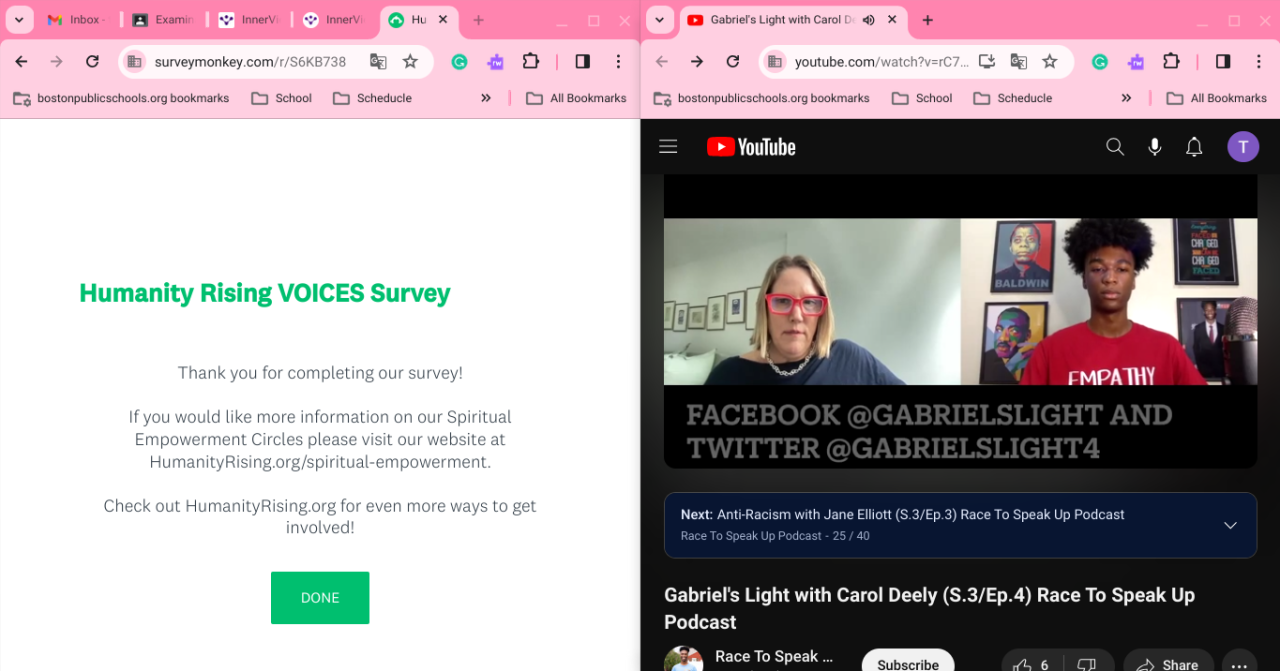Screen dimensions: 1280x671
Task: Click translate icon in SurveyMonkey address bar
Action: [x=378, y=62]
